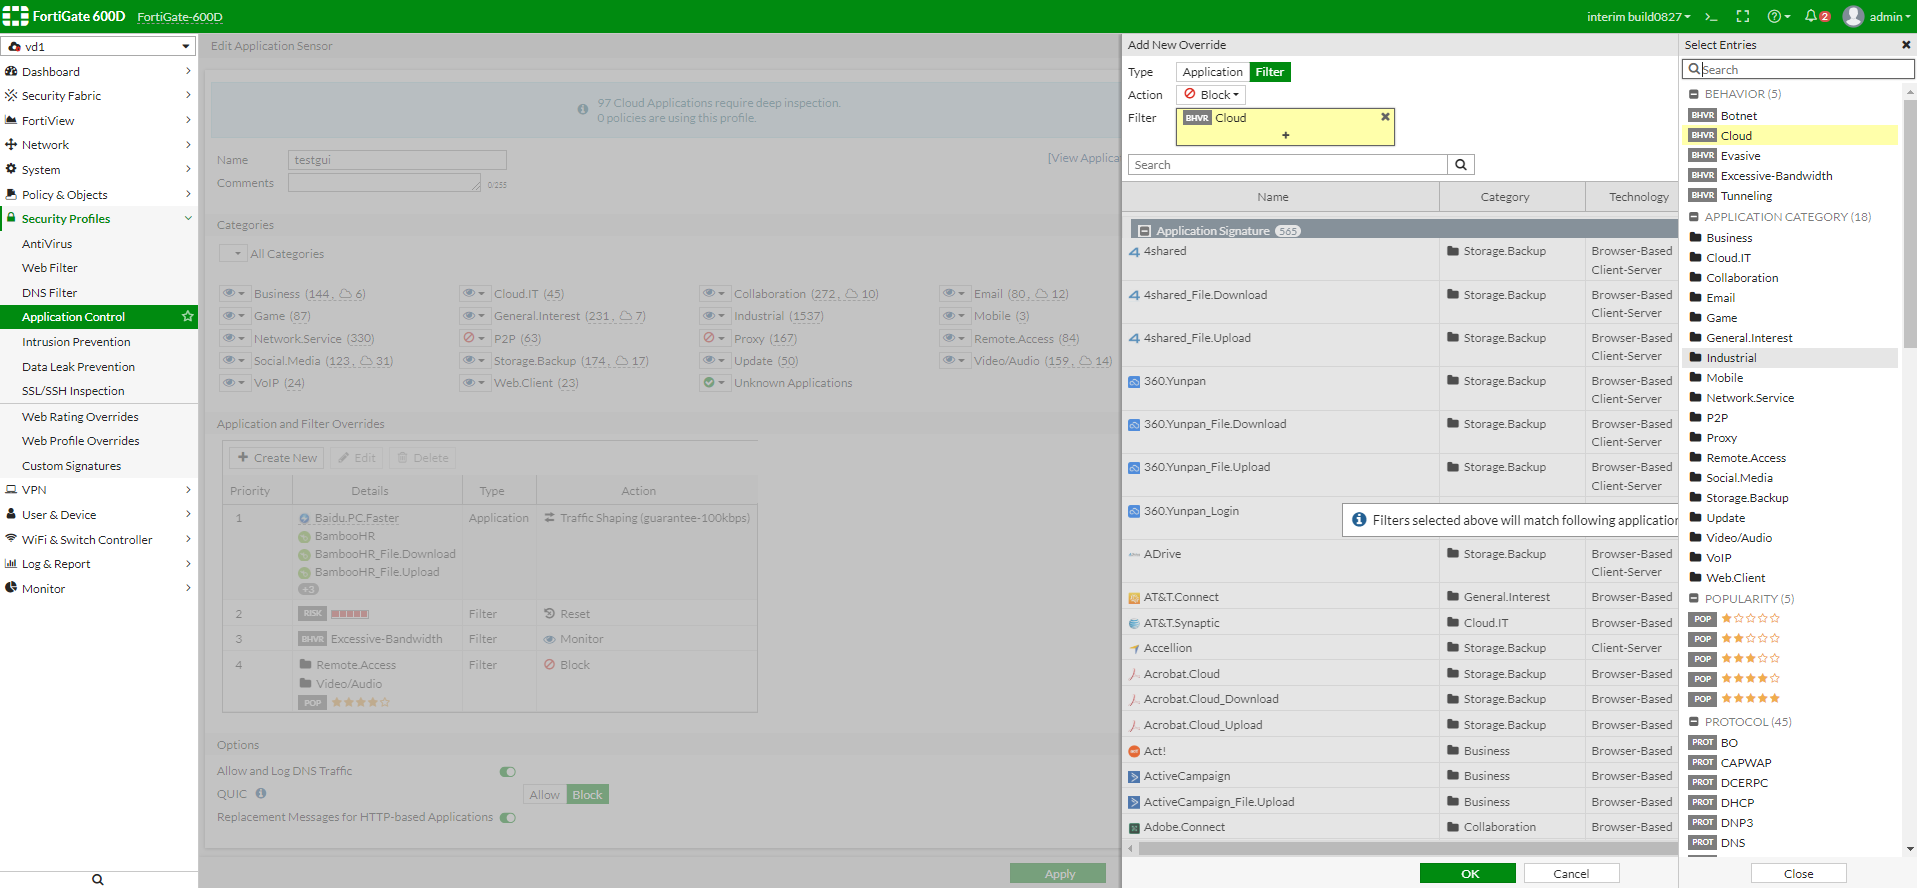
Task: Select the Cloud behavior entry
Action: pos(1792,136)
